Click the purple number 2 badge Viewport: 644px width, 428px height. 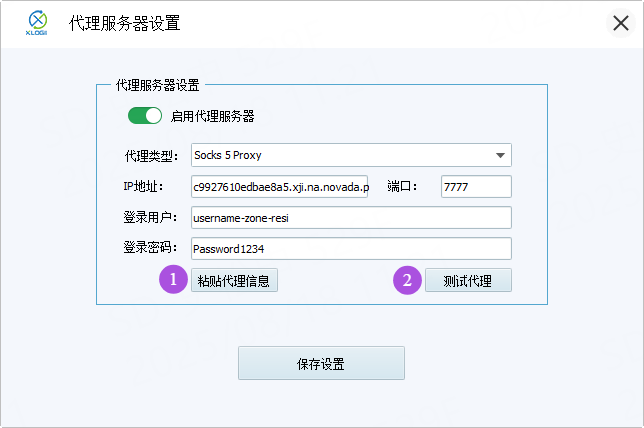[x=407, y=280]
